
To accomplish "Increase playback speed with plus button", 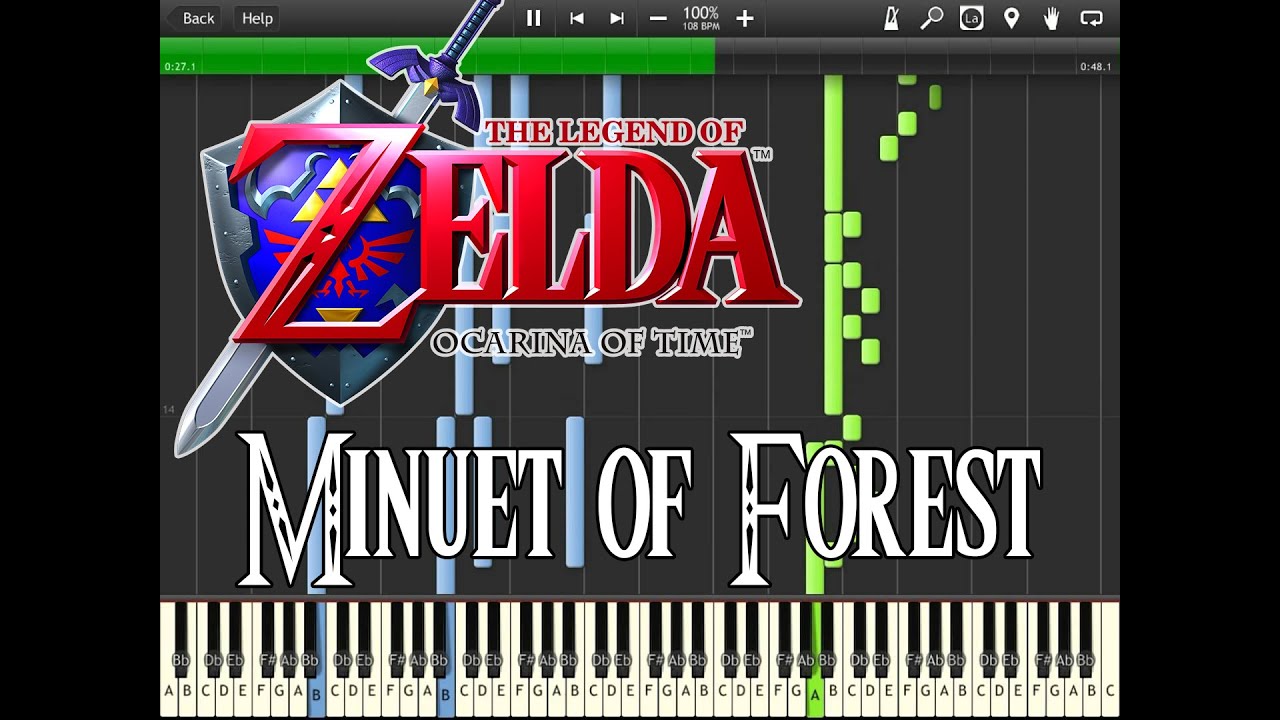I will [x=744, y=18].
